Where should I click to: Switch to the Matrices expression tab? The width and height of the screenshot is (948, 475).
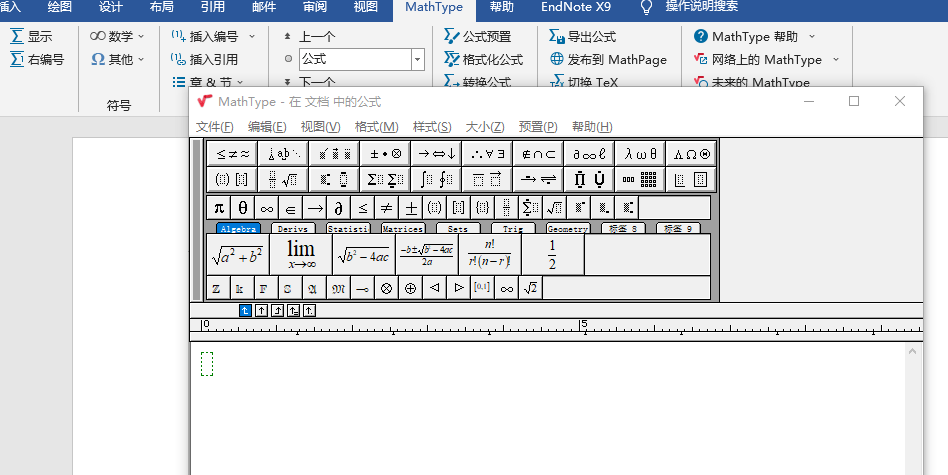(x=403, y=228)
